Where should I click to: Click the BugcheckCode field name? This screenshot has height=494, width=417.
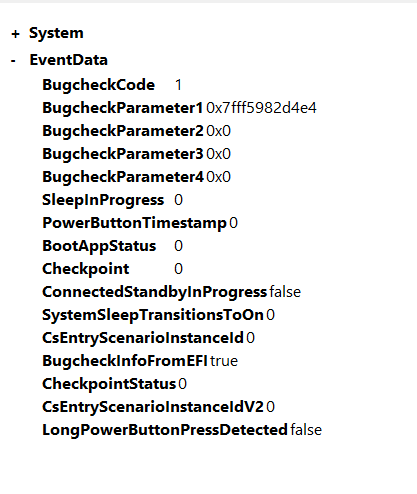click(99, 85)
